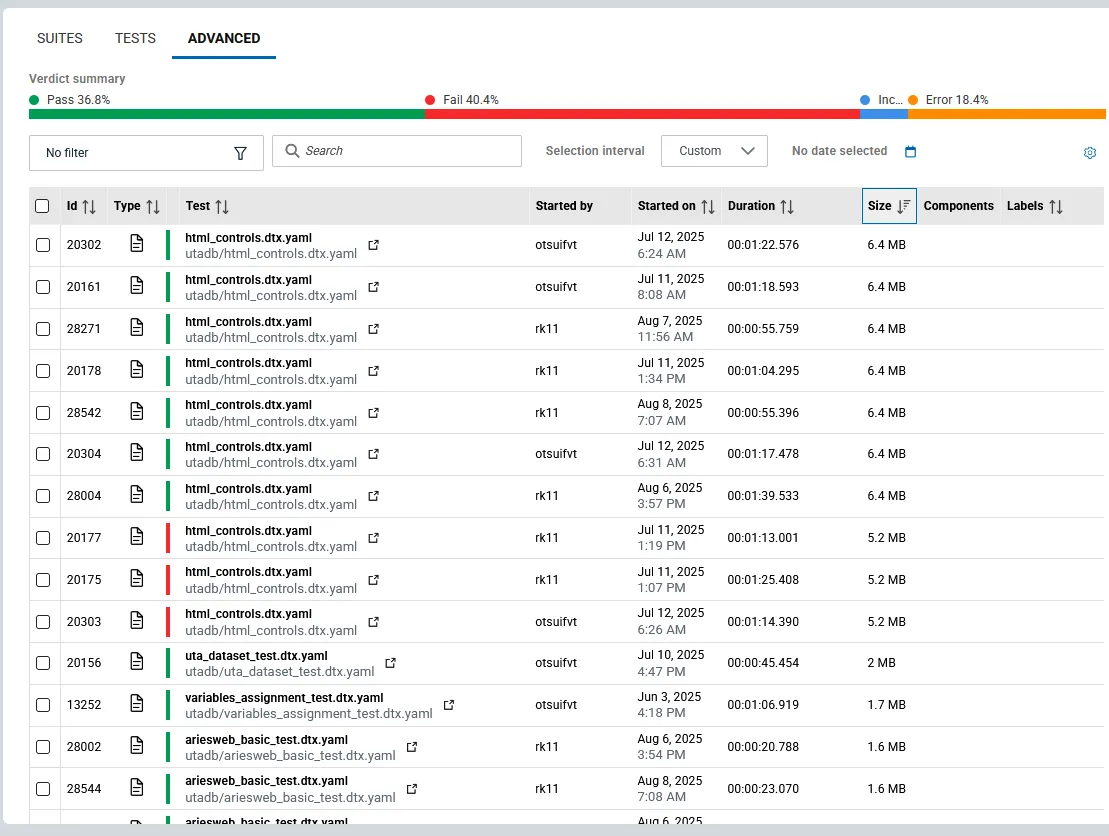Click the document type icon for test 20302

click(134, 244)
